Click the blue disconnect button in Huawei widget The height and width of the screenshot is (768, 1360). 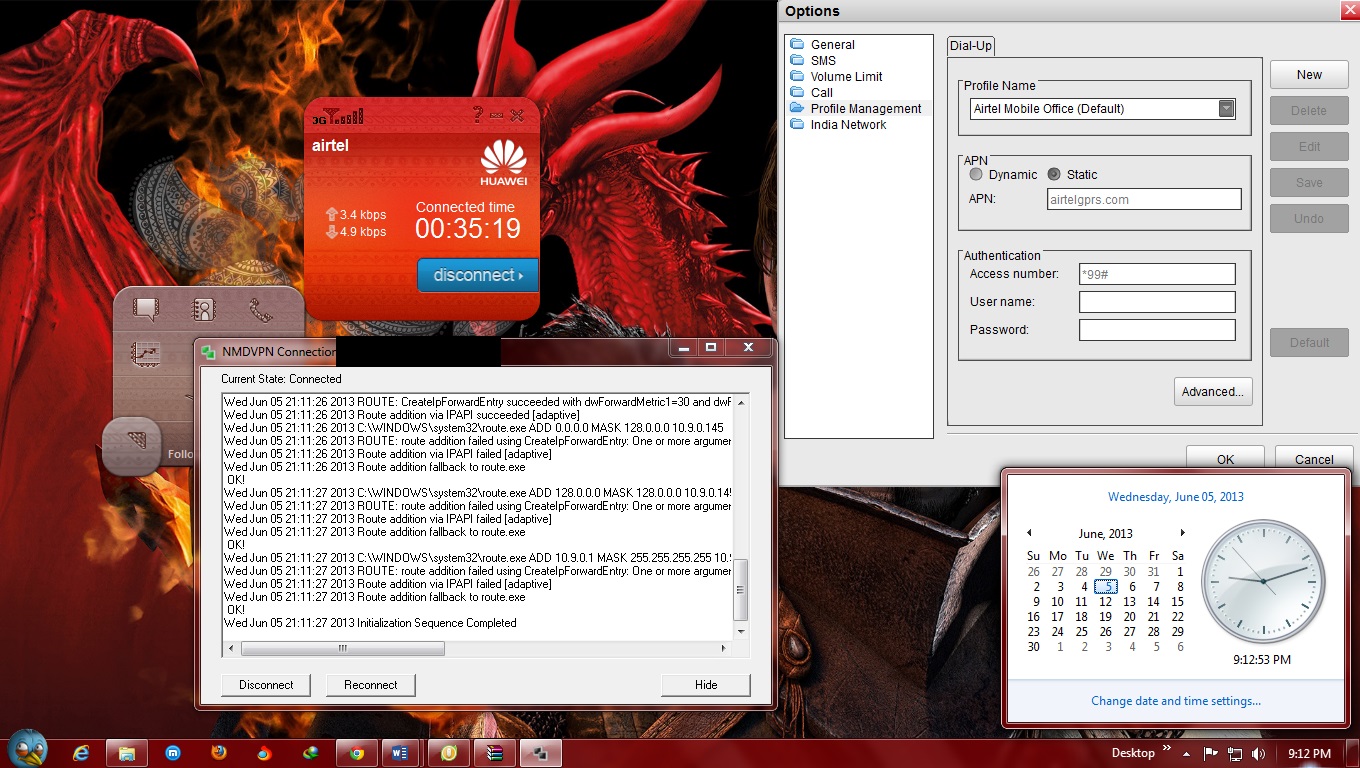(x=478, y=275)
